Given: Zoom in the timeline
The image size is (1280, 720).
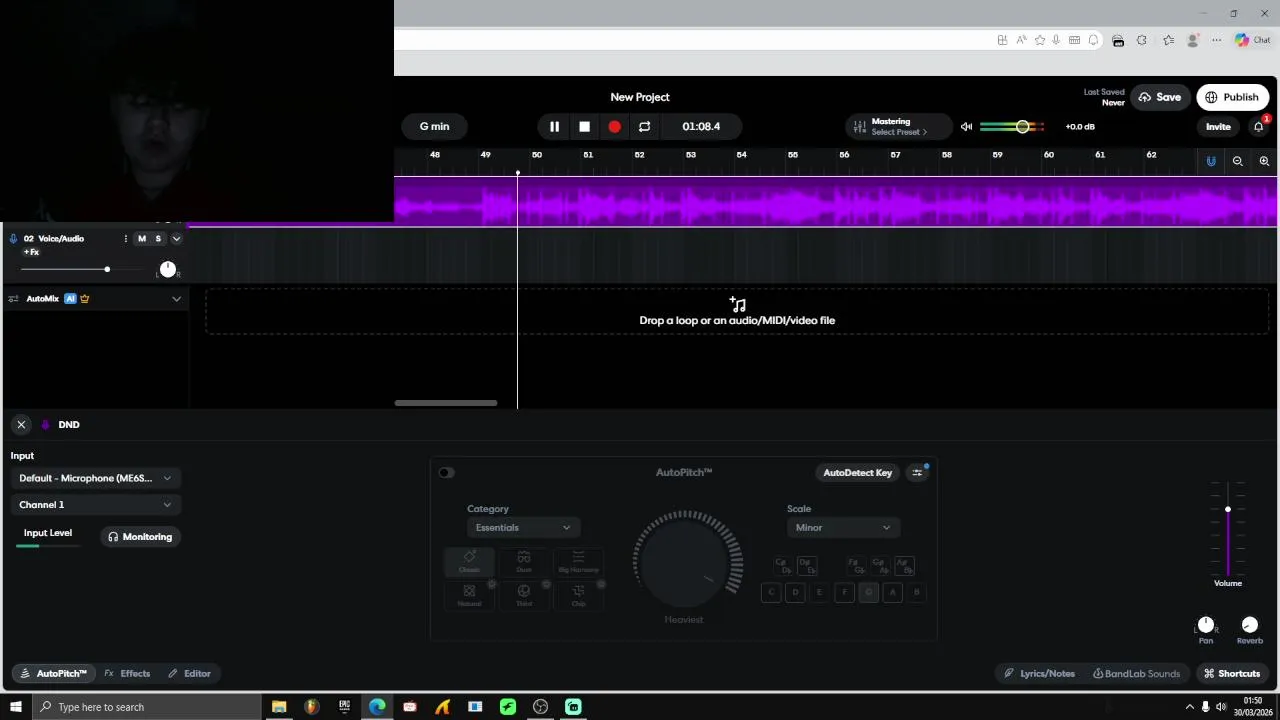Looking at the screenshot, I should click(1264, 161).
